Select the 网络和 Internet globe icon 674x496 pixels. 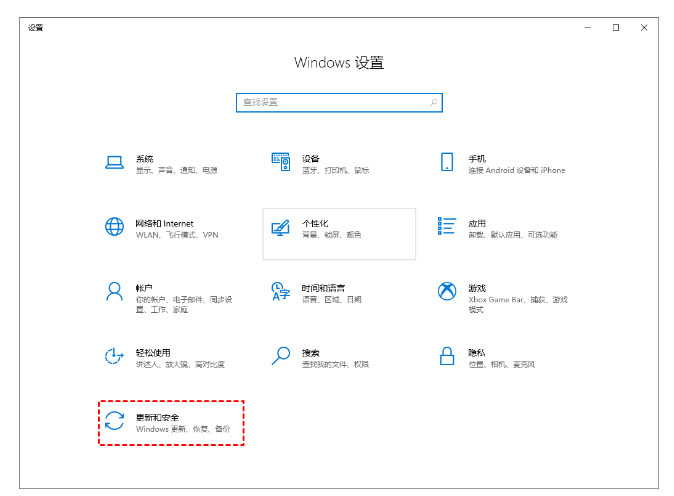click(x=114, y=227)
